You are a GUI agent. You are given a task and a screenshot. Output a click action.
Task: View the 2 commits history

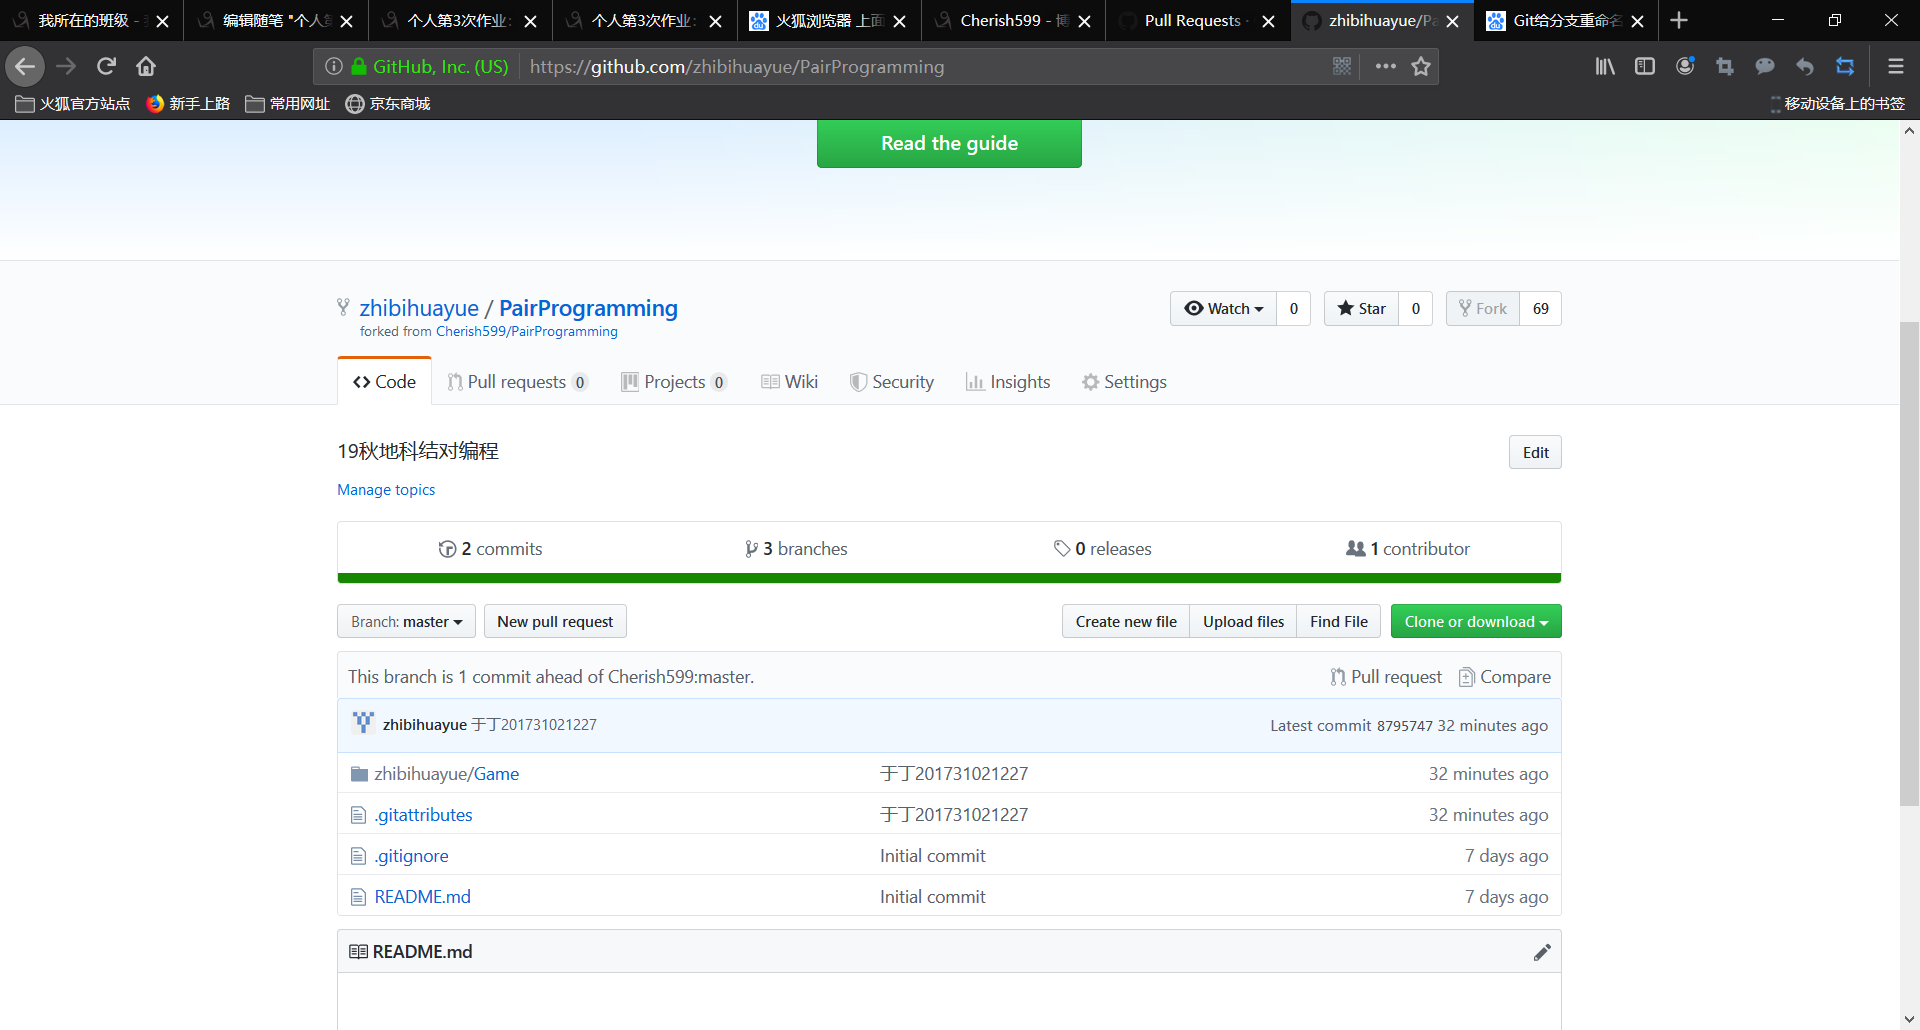[x=490, y=548]
